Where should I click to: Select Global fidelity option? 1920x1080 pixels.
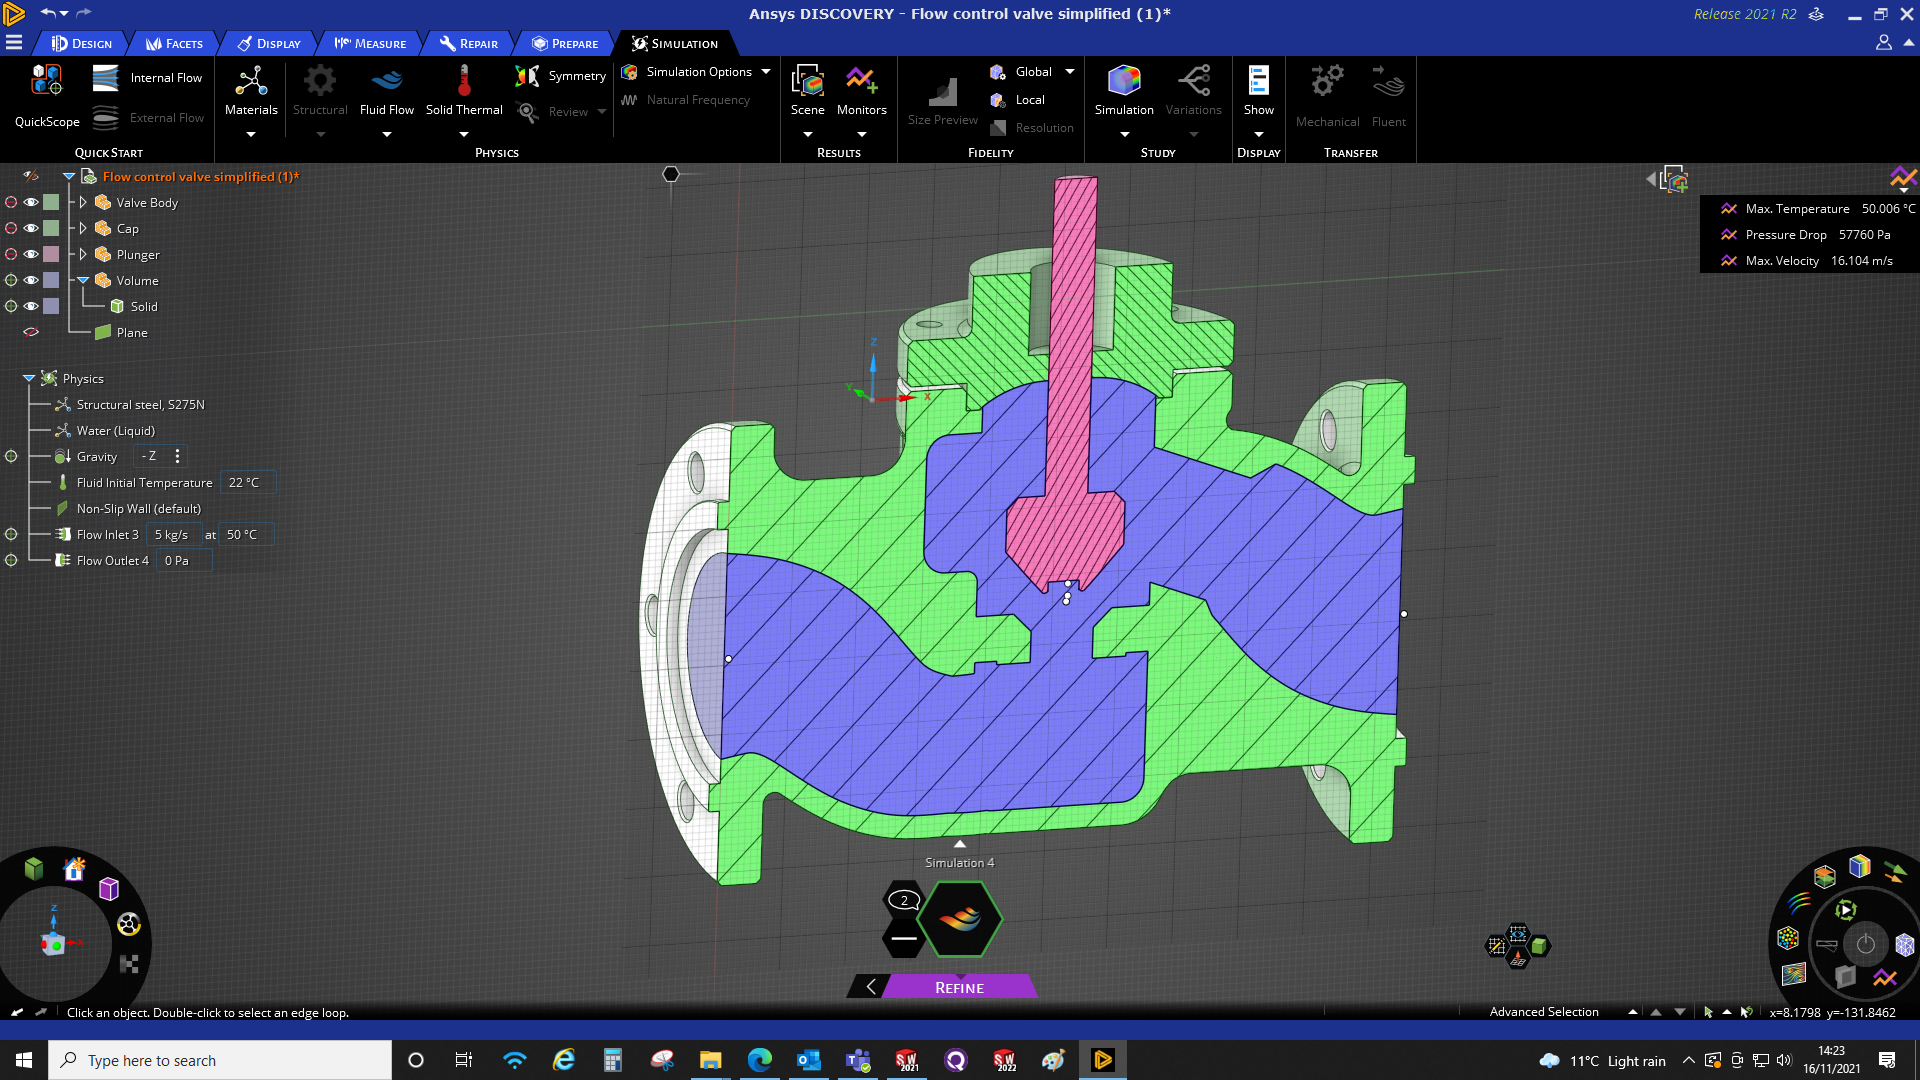(x=1021, y=72)
